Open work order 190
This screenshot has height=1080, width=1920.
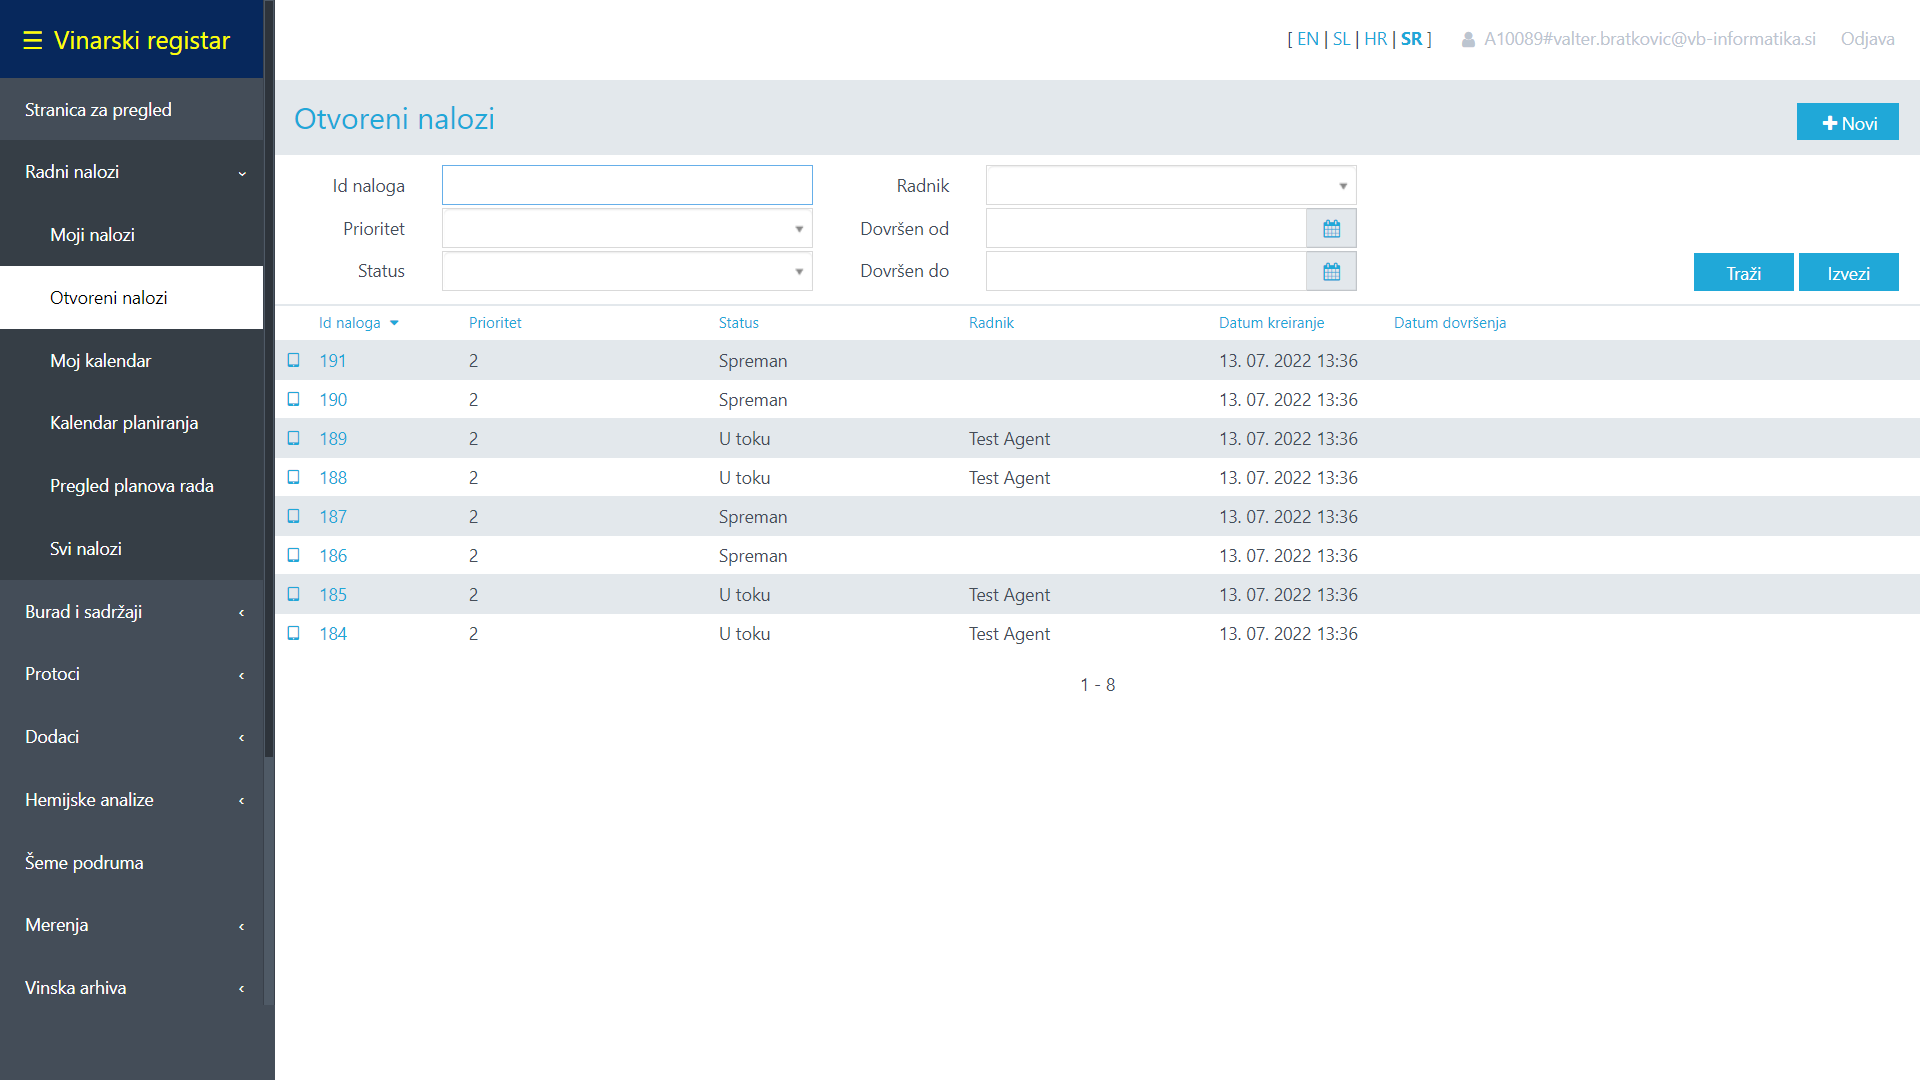(x=333, y=400)
